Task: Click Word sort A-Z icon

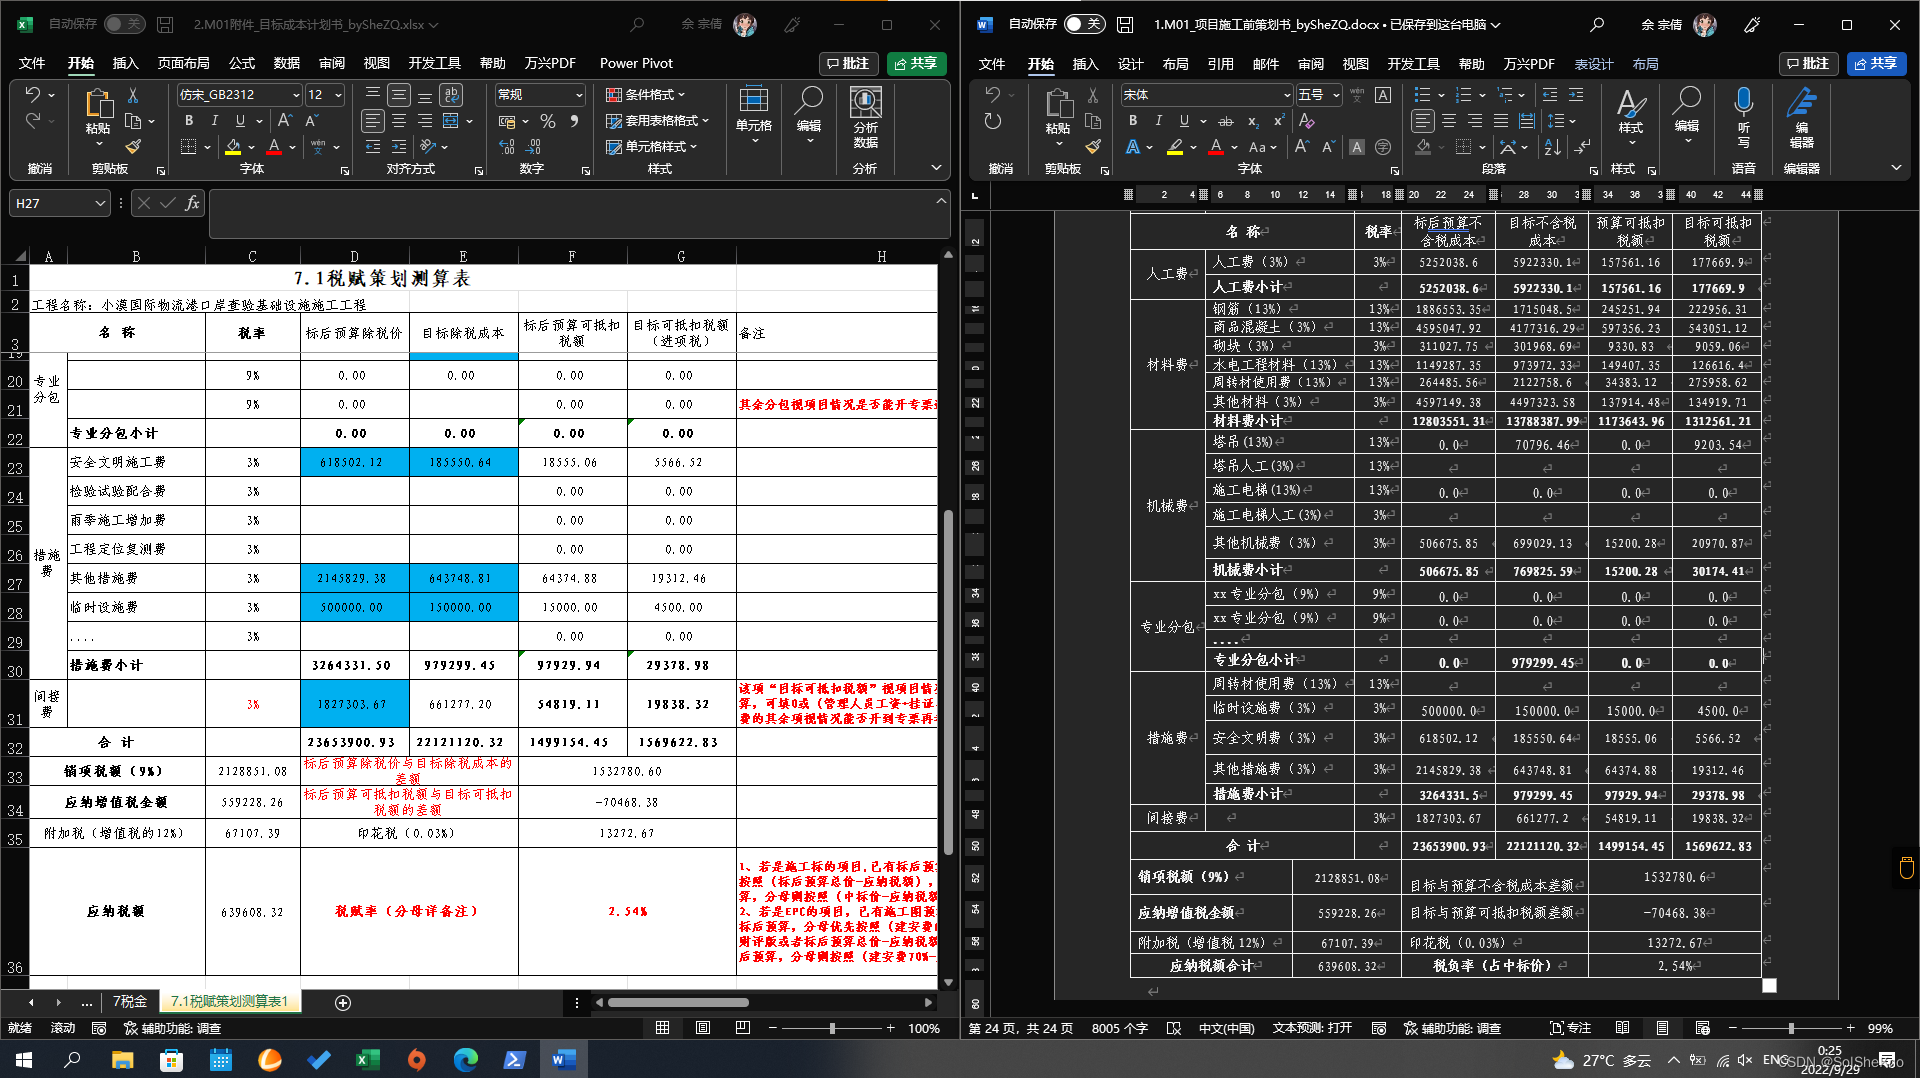Action: click(1552, 147)
